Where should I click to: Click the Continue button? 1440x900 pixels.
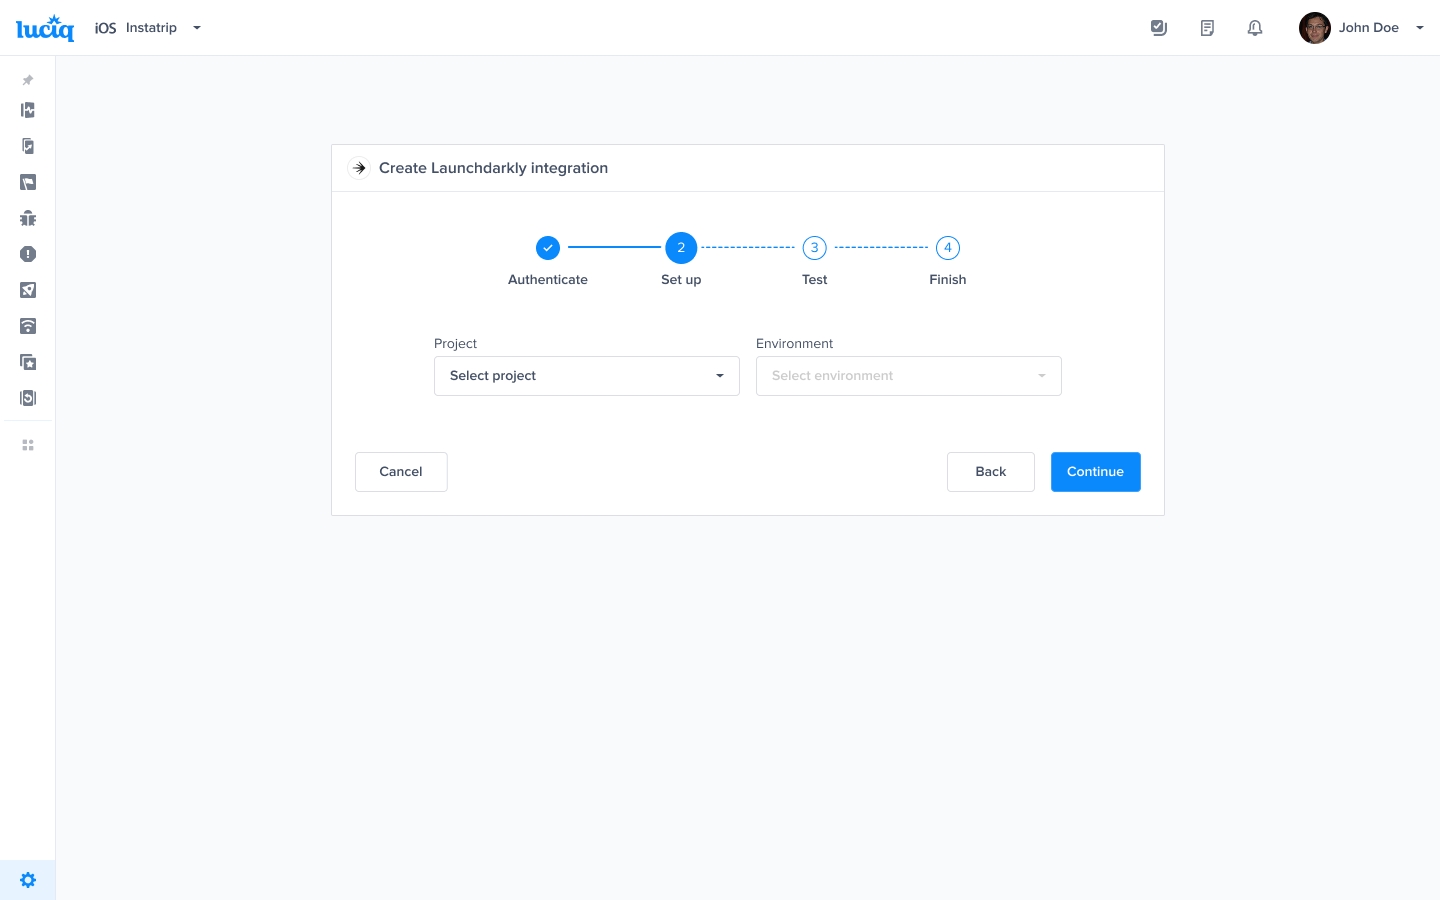click(1095, 472)
